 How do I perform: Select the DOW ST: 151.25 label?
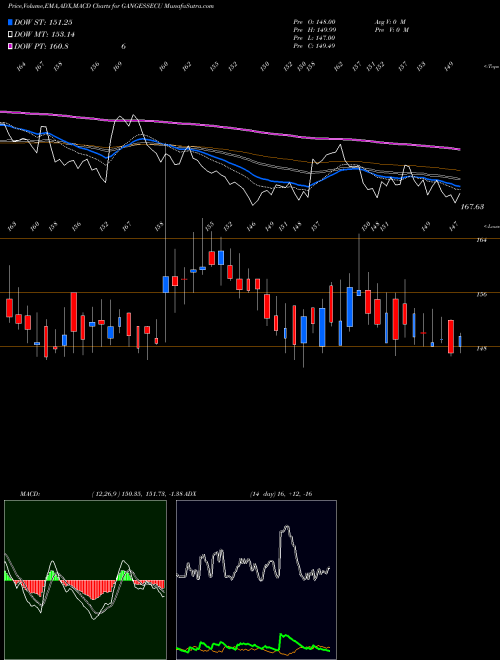pyautogui.click(x=43, y=22)
